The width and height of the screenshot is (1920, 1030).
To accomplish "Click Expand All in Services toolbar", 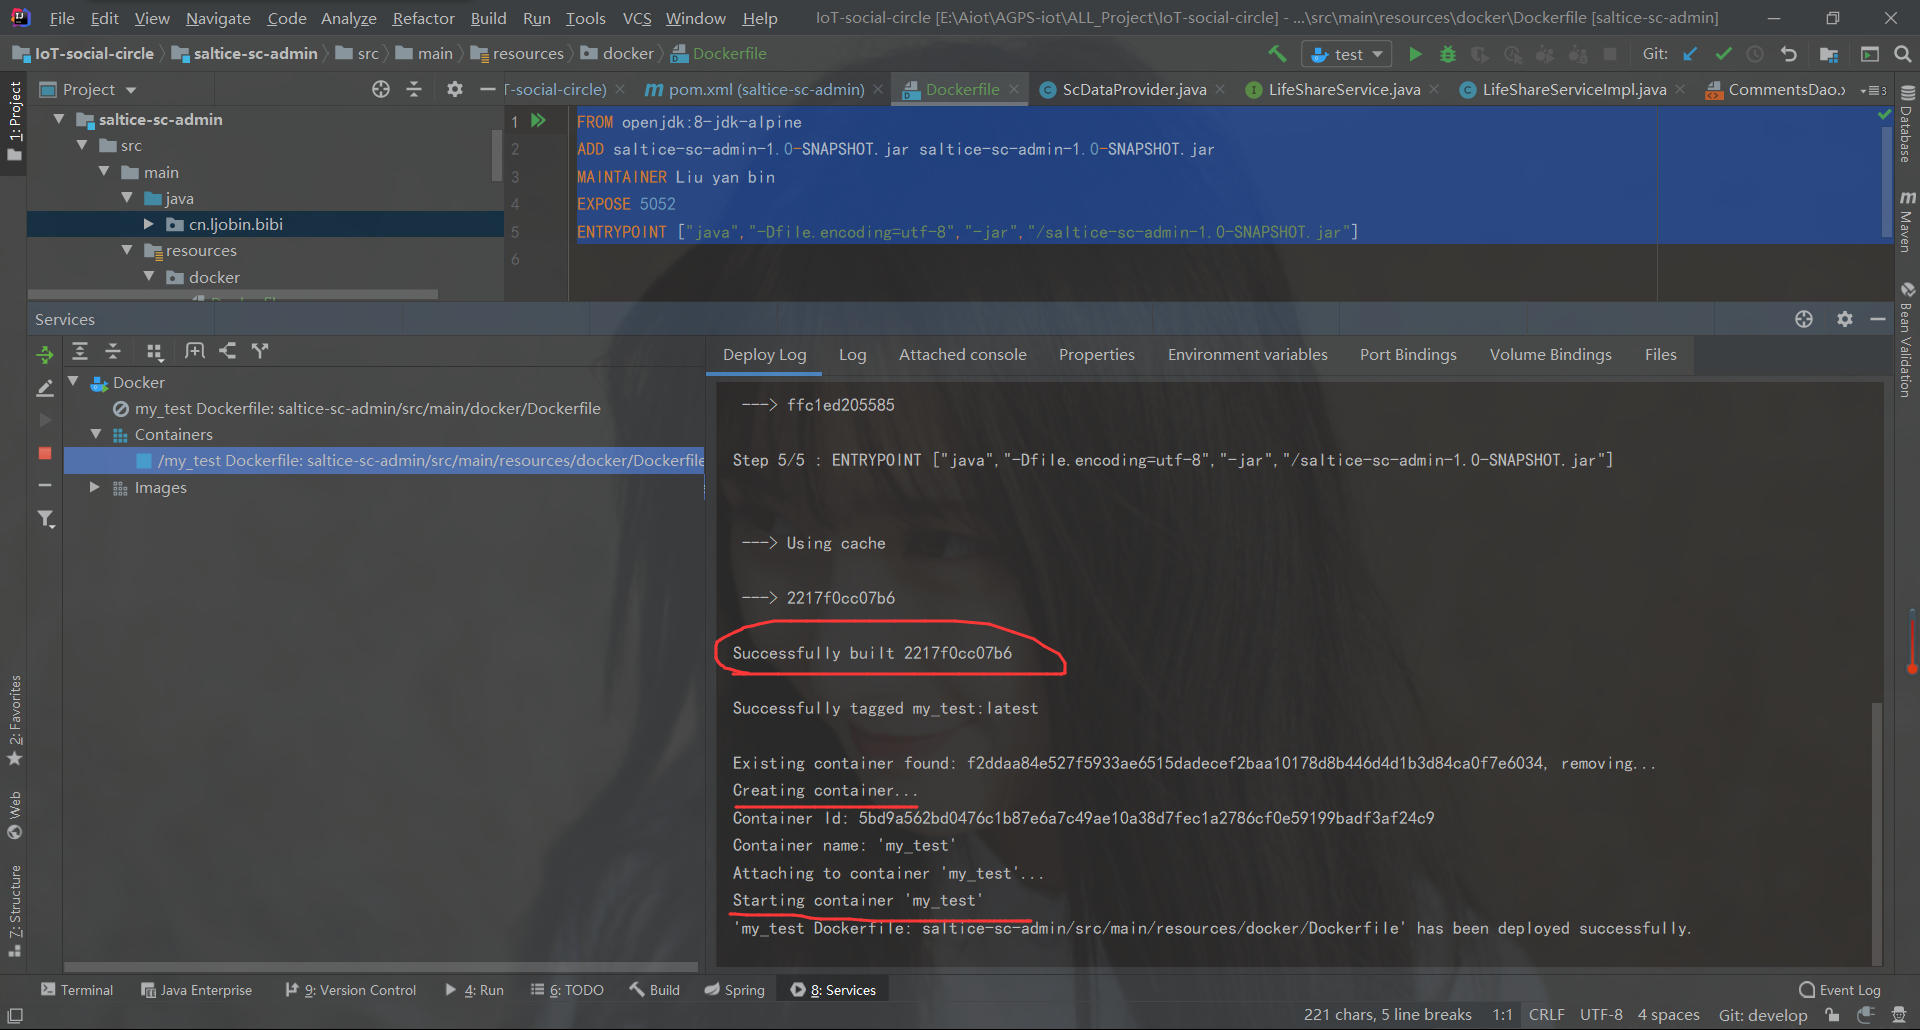I will (80, 351).
